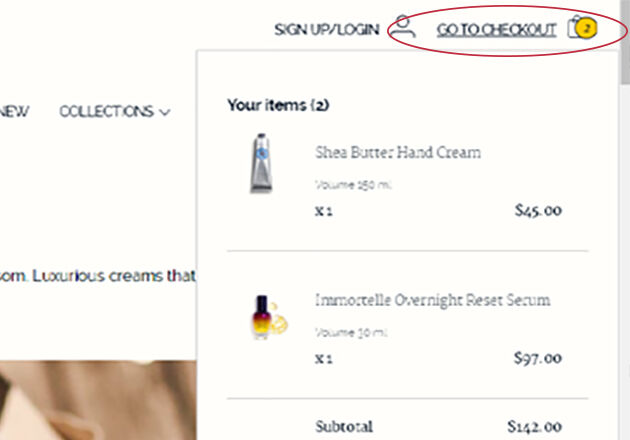Click the Subtotal $142.00 amount
Viewport: 630px width, 440px height.
coord(534,426)
